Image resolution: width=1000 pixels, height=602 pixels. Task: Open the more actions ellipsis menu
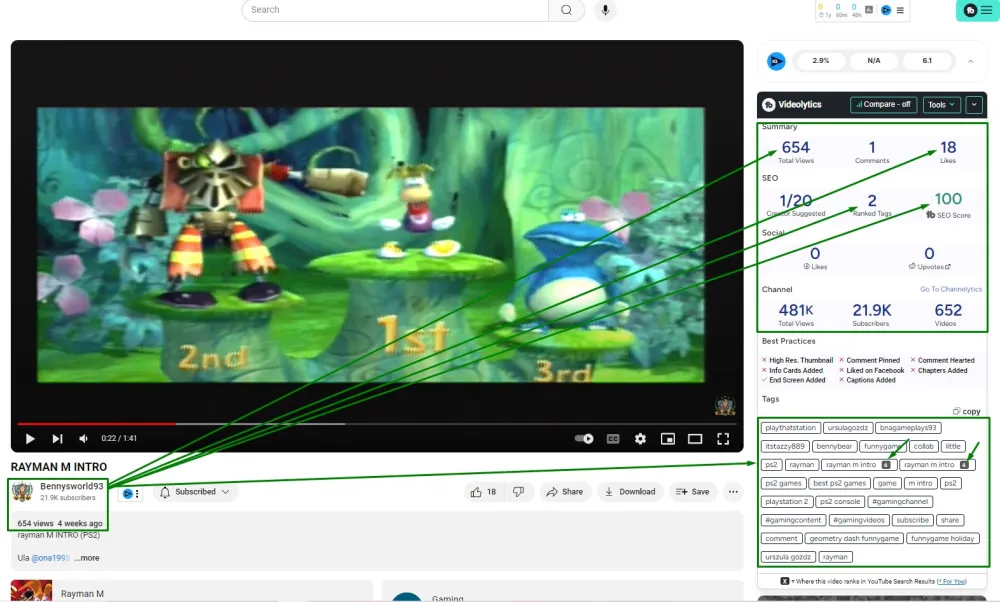[733, 492]
